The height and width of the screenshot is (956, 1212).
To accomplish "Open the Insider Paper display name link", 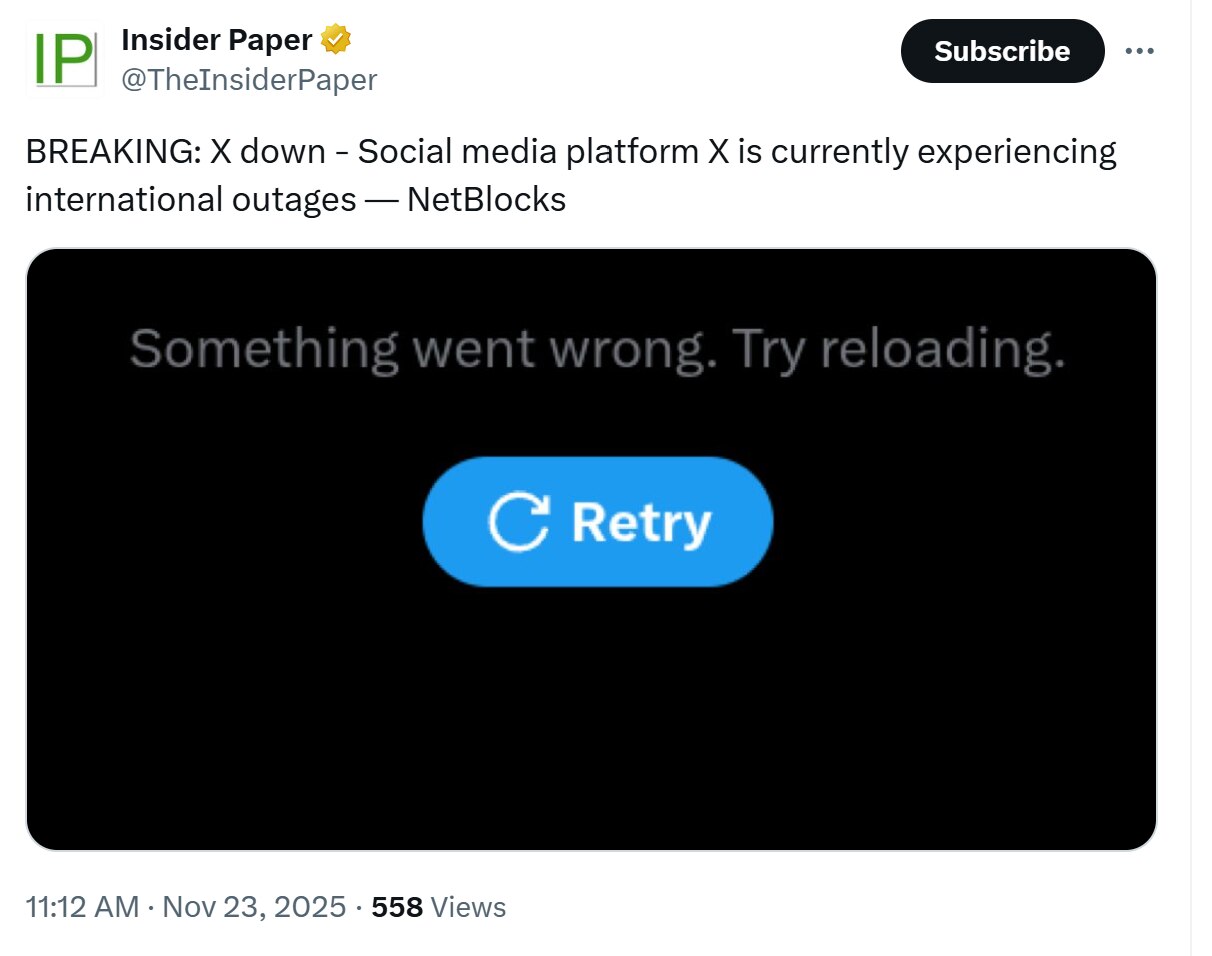I will tap(216, 41).
